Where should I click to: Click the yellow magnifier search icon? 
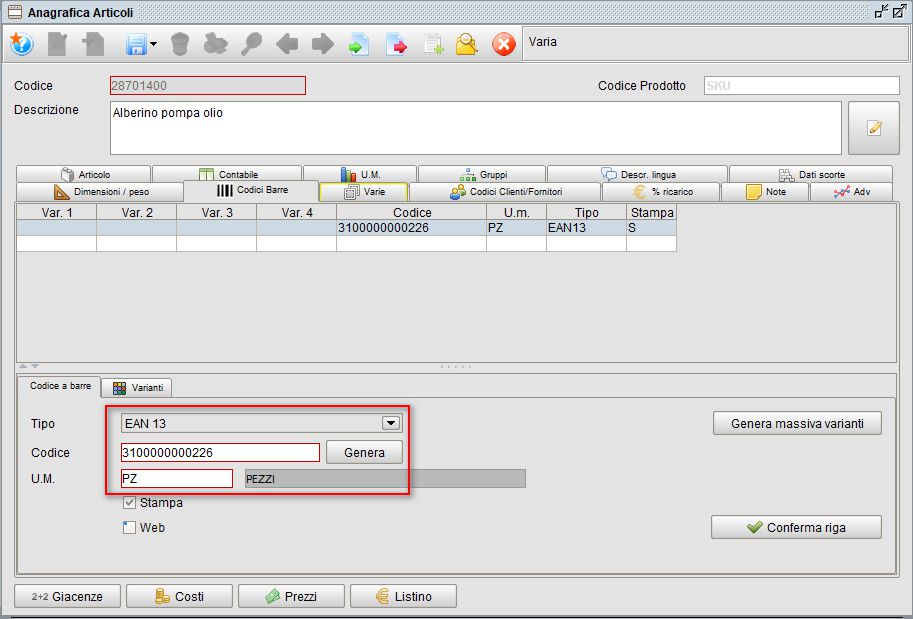tap(467, 44)
